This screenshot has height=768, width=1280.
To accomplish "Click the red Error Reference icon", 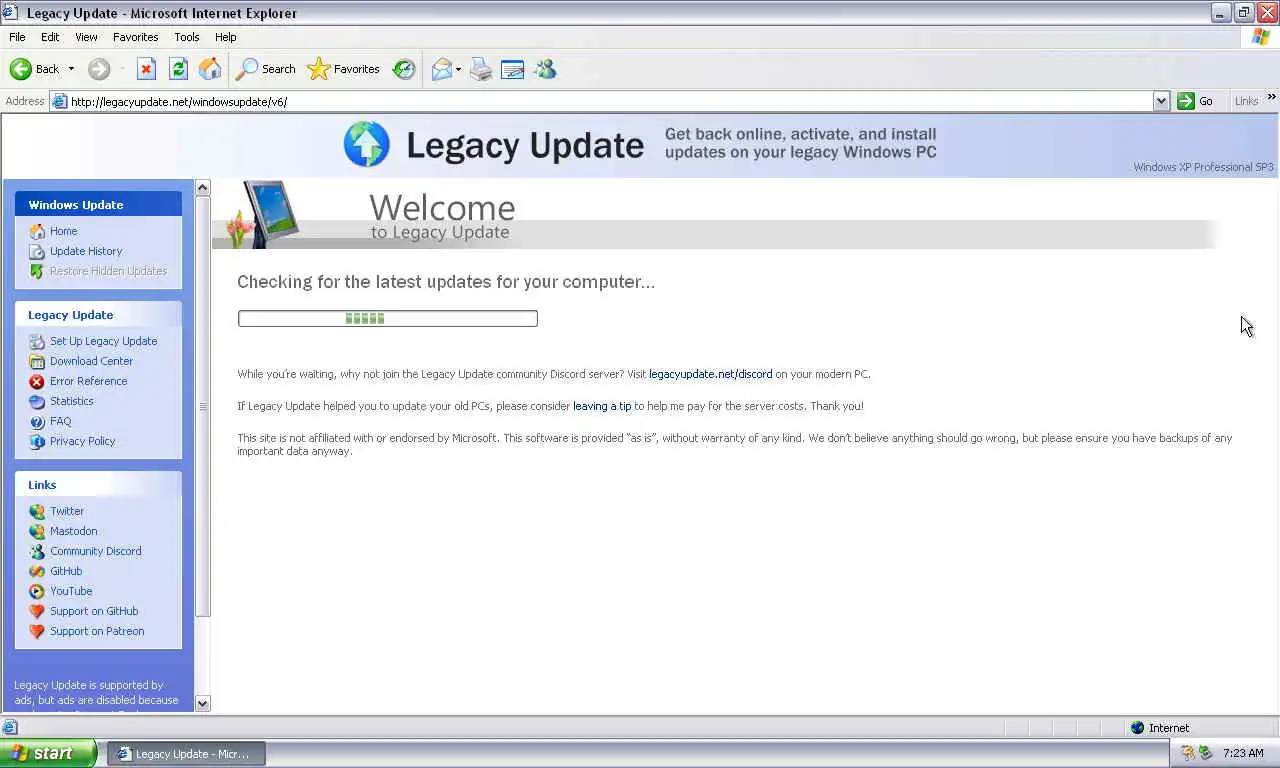I will (37, 381).
